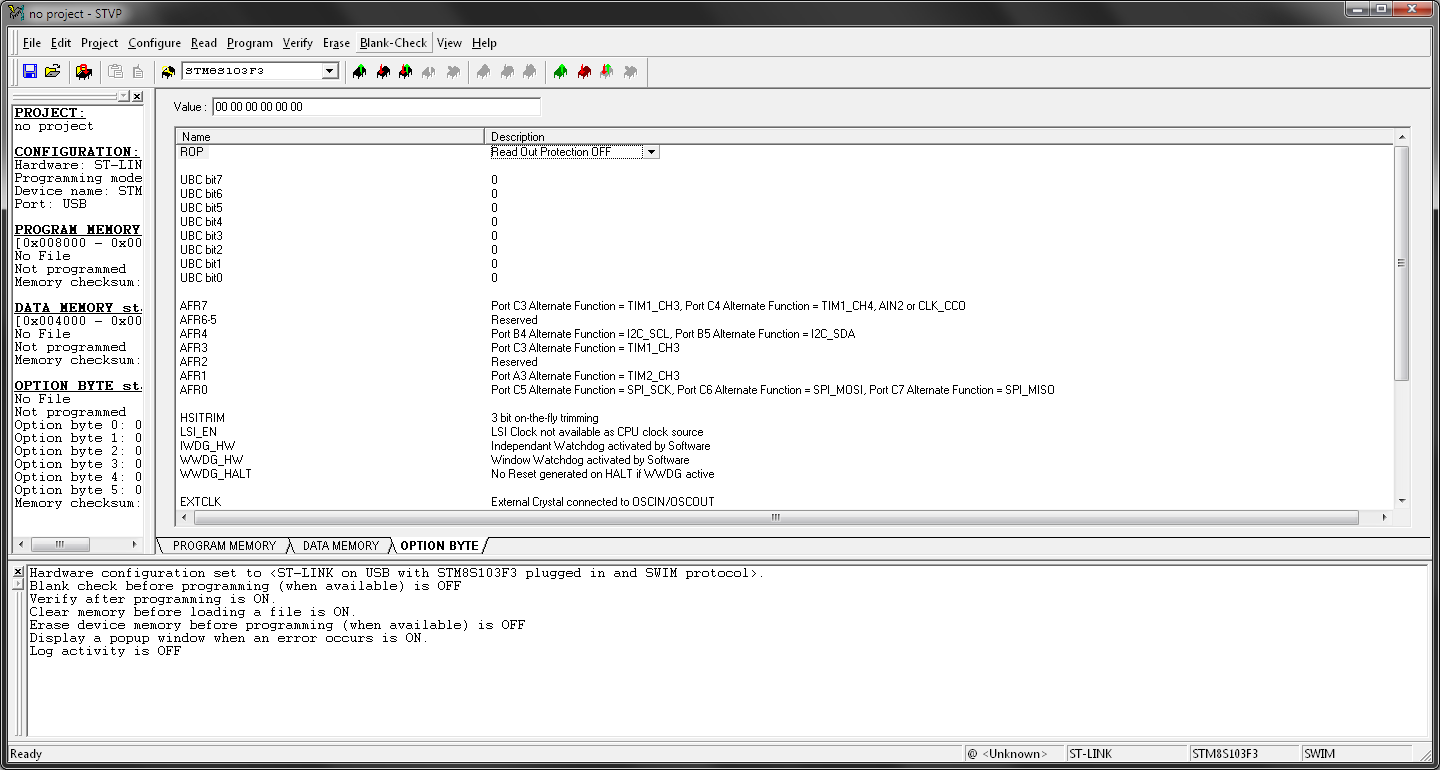Click the greyed Erase current tab icon

[429, 71]
